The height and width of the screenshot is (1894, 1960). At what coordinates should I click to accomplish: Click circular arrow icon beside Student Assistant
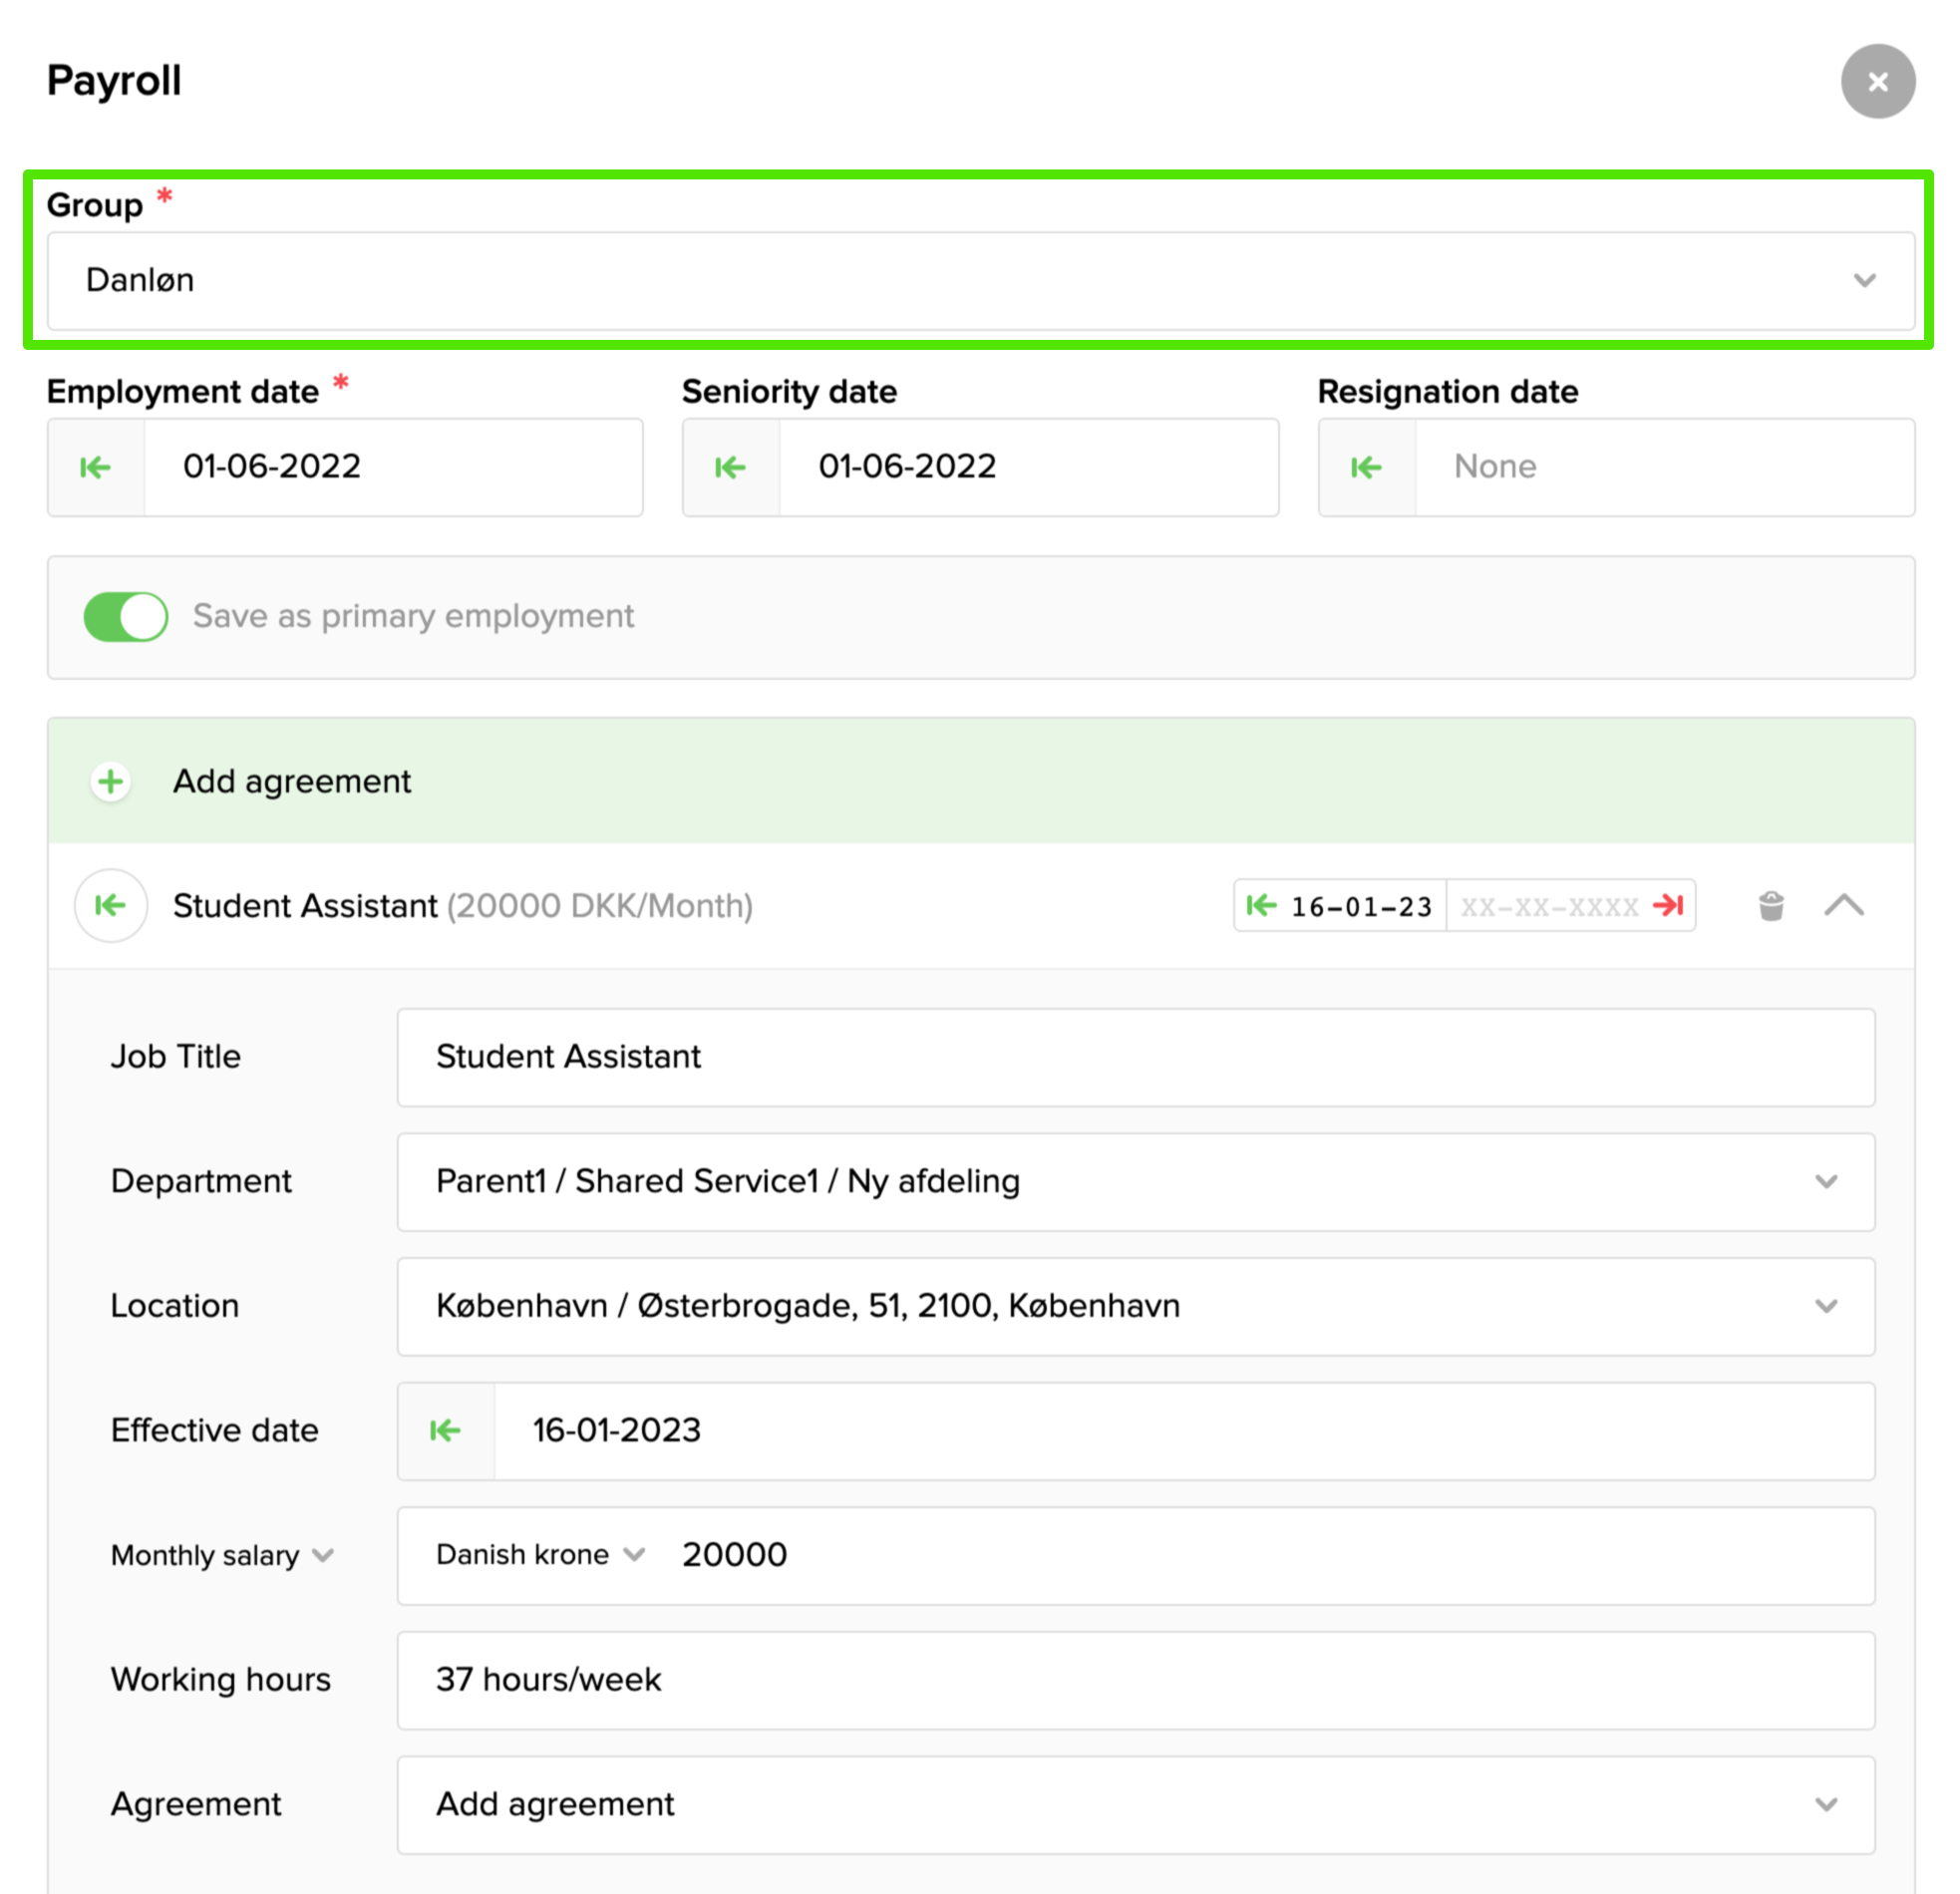[x=111, y=906]
